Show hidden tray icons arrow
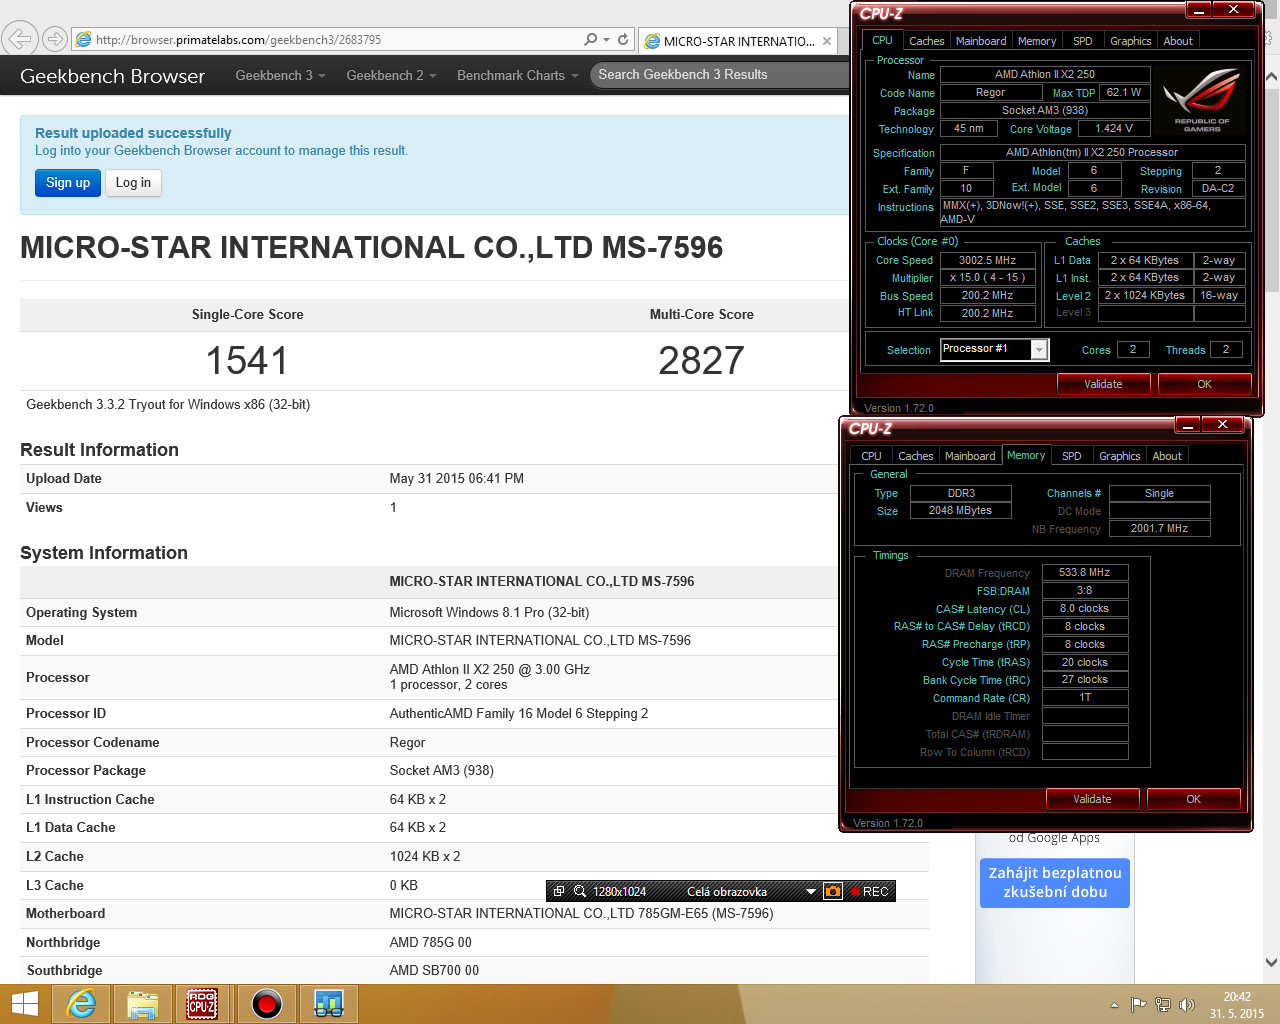The width and height of the screenshot is (1280, 1024). tap(1114, 1005)
